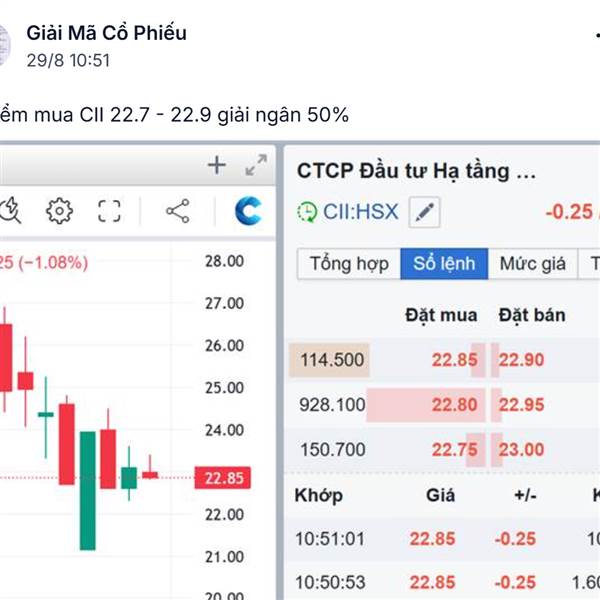Toggle fullscreen frame icon in chart toolbar
This screenshot has width=600, height=600.
[109, 211]
